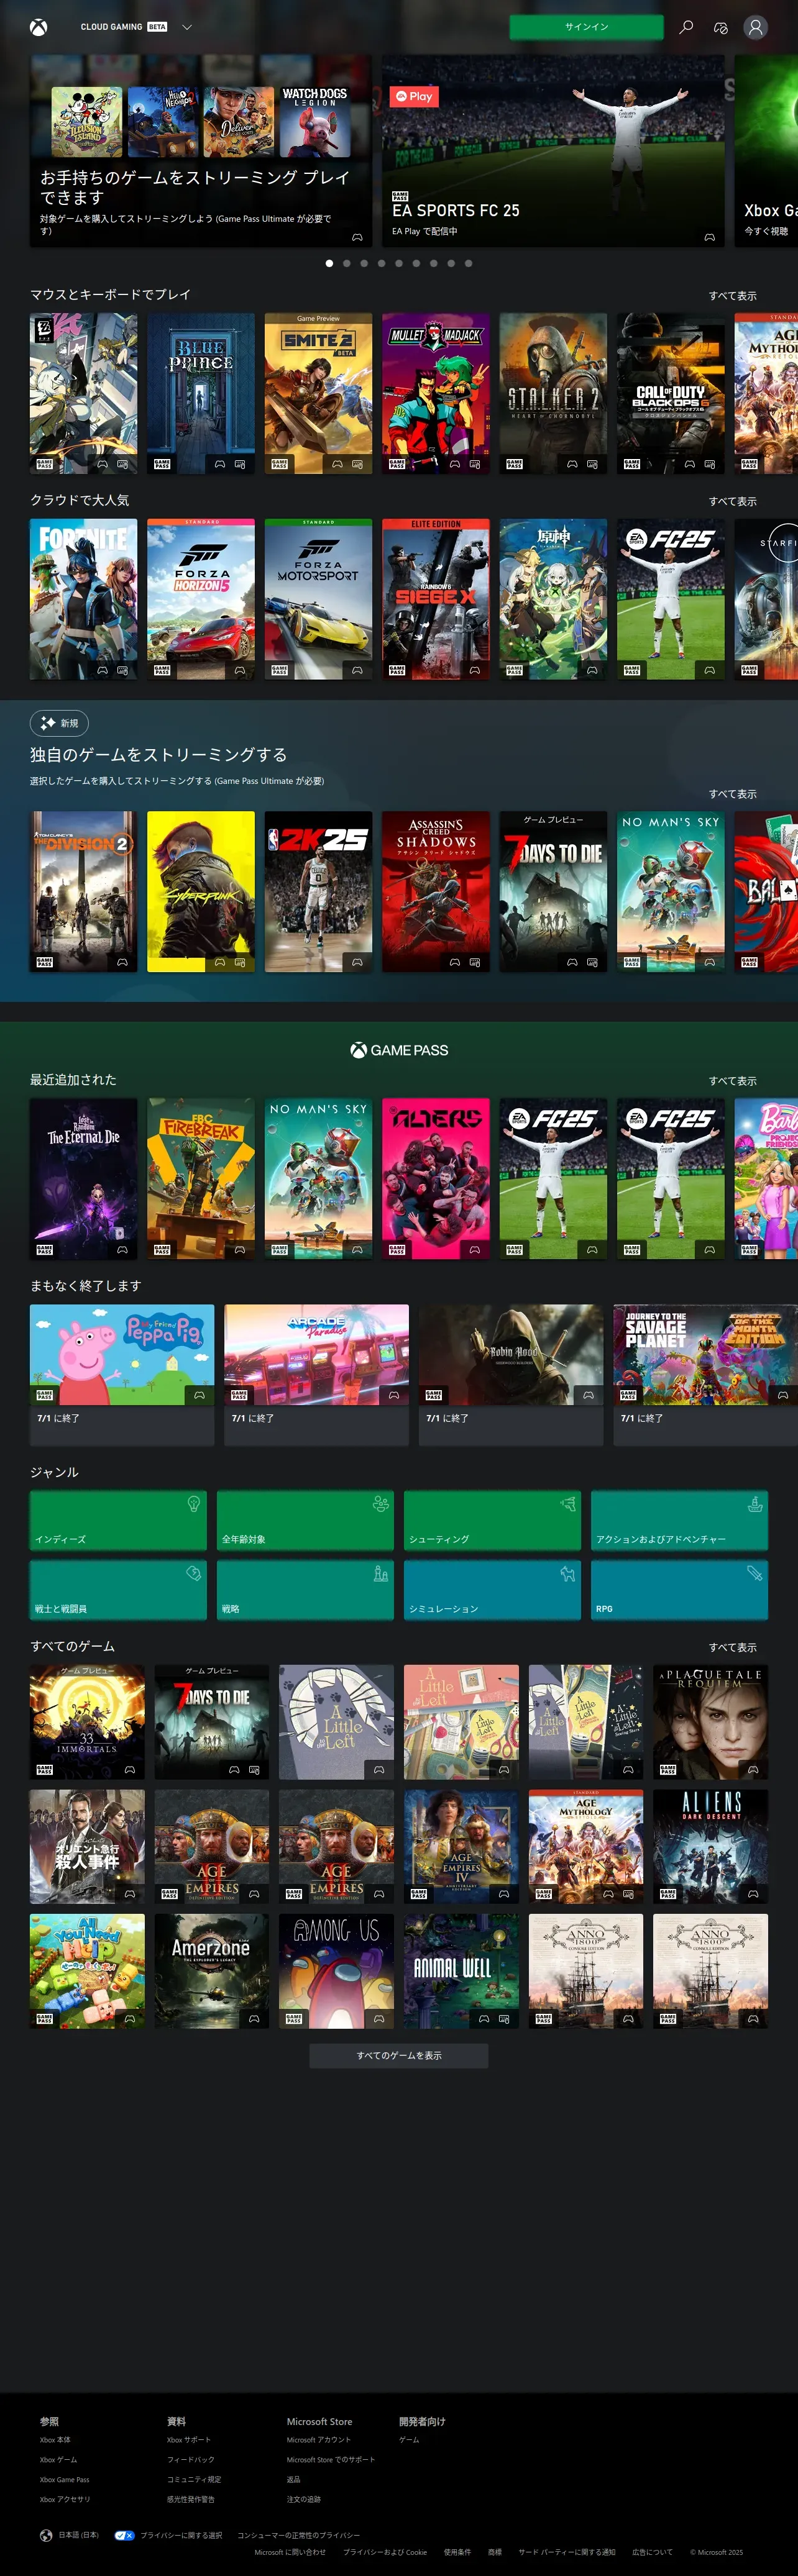Image resolution: width=798 pixels, height=2576 pixels.
Task: Click the sparkle 新規 badge
Action: (59, 722)
